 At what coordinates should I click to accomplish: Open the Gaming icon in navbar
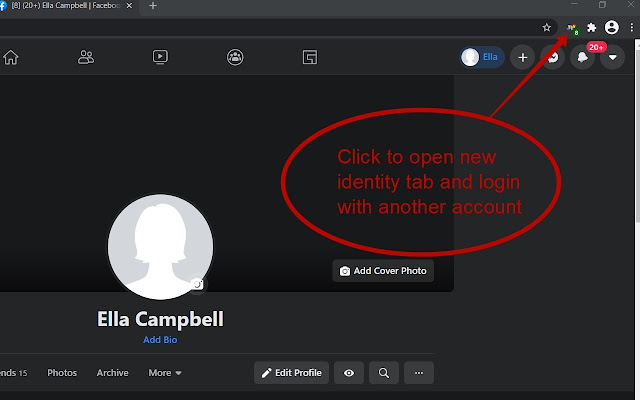pyautogui.click(x=310, y=57)
